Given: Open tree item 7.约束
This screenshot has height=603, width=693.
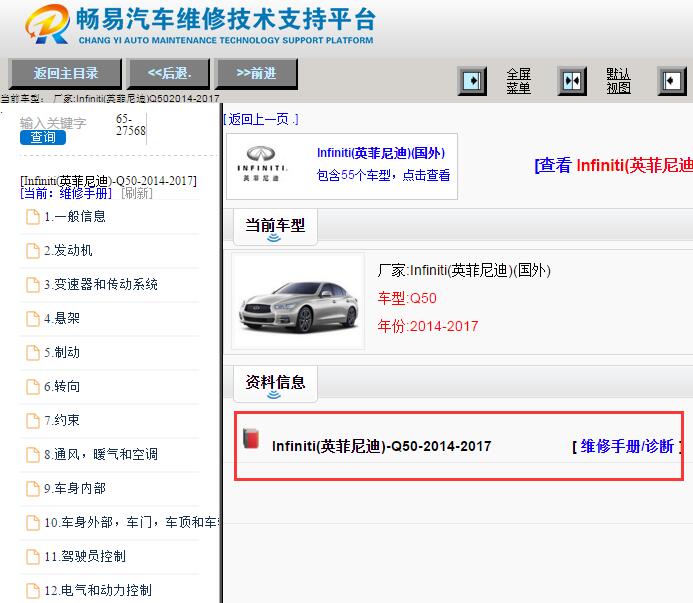Looking at the screenshot, I should click(62, 420).
